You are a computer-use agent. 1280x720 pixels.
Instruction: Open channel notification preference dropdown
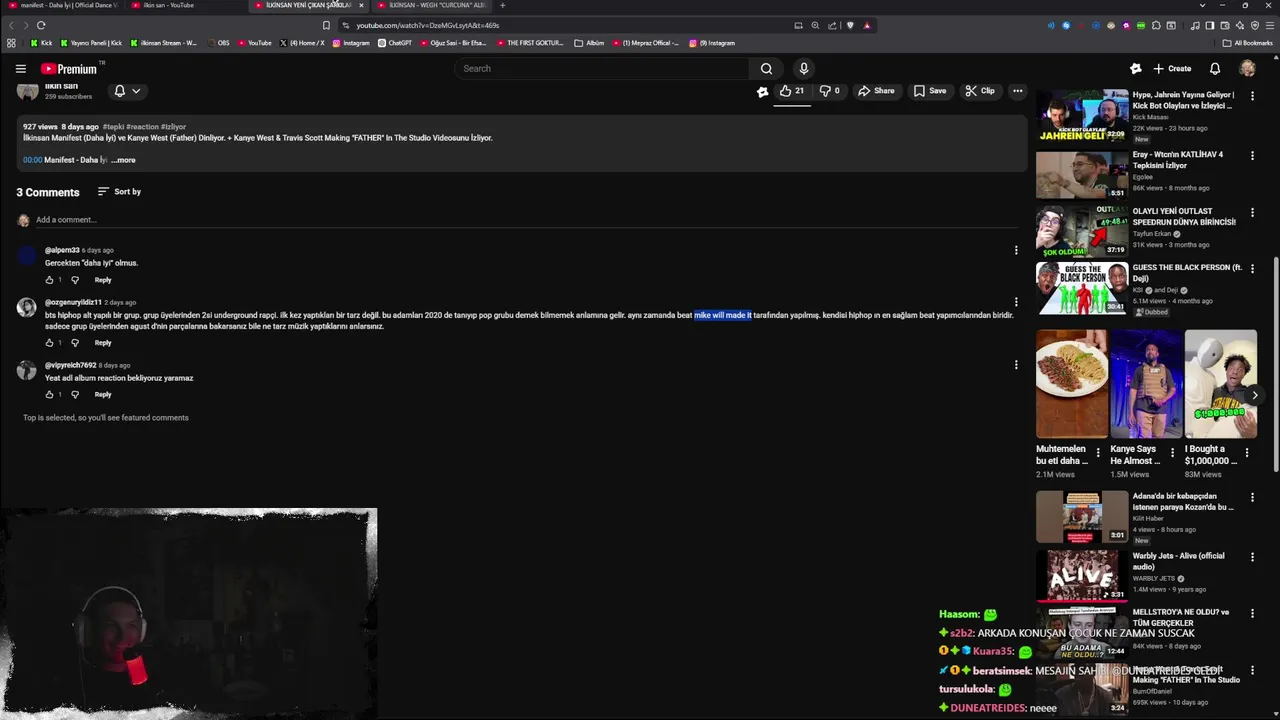(x=126, y=91)
